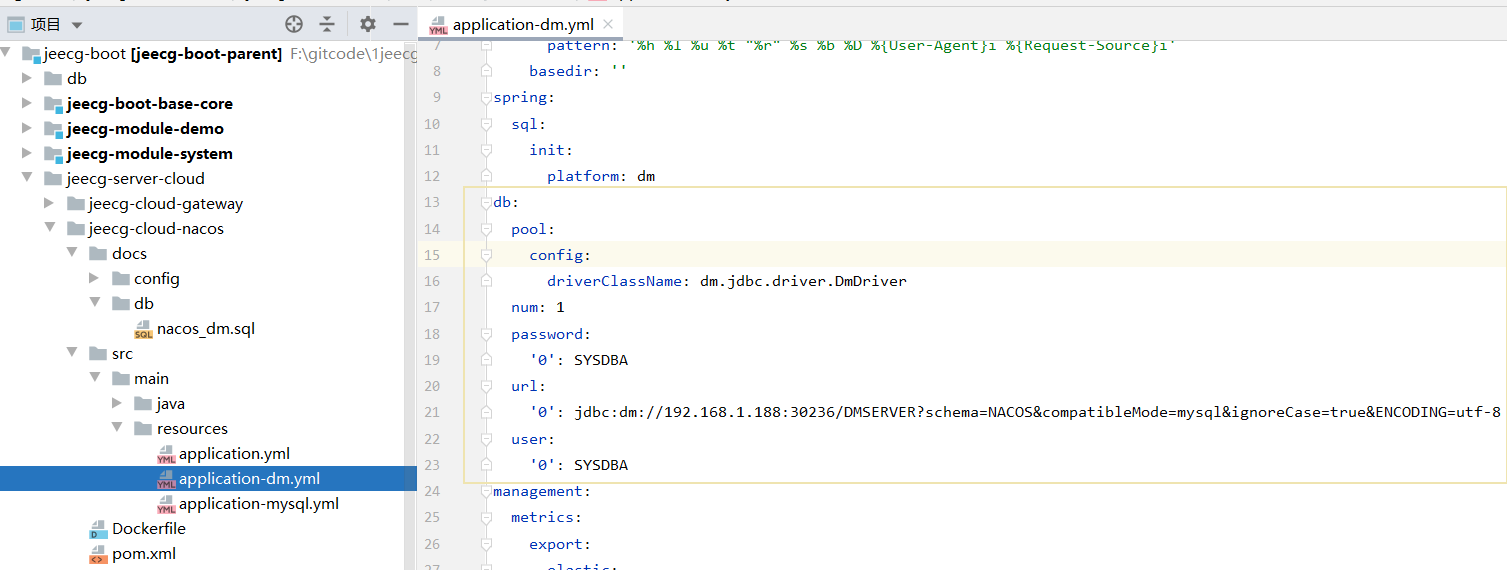1507x570 pixels.
Task: Click the resources folder icon
Action: pos(143,429)
